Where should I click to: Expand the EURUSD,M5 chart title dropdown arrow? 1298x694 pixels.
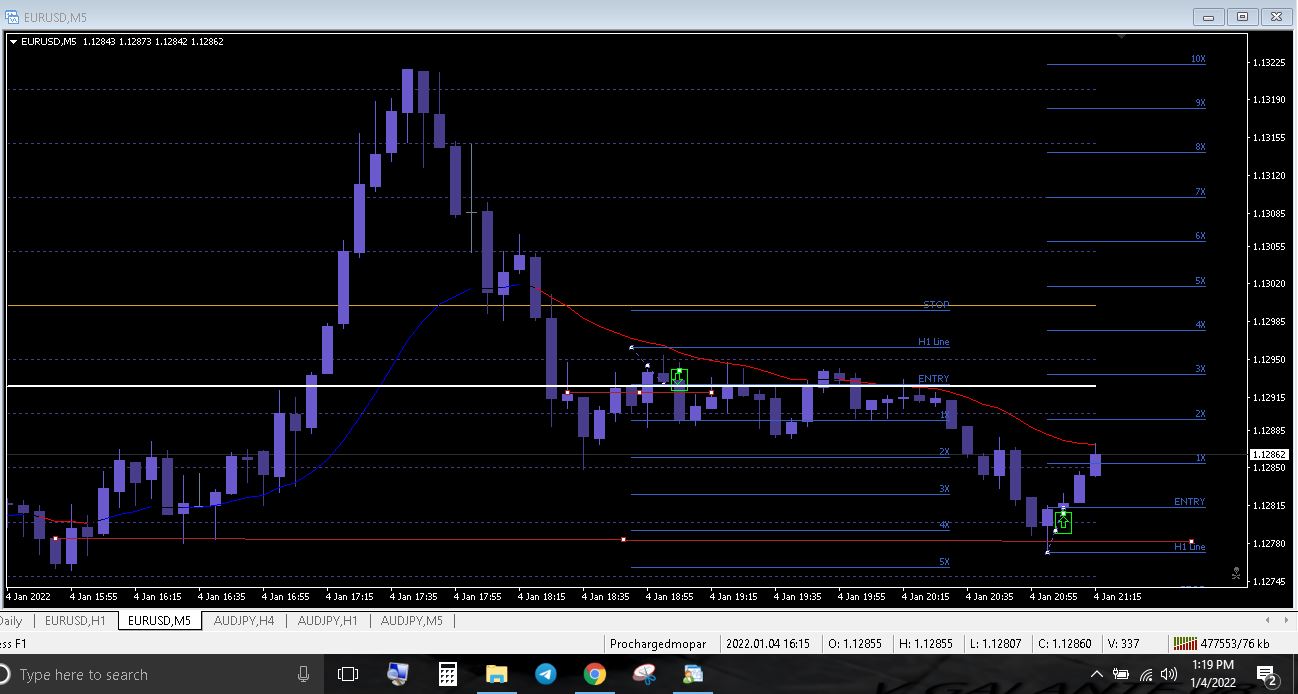13,42
